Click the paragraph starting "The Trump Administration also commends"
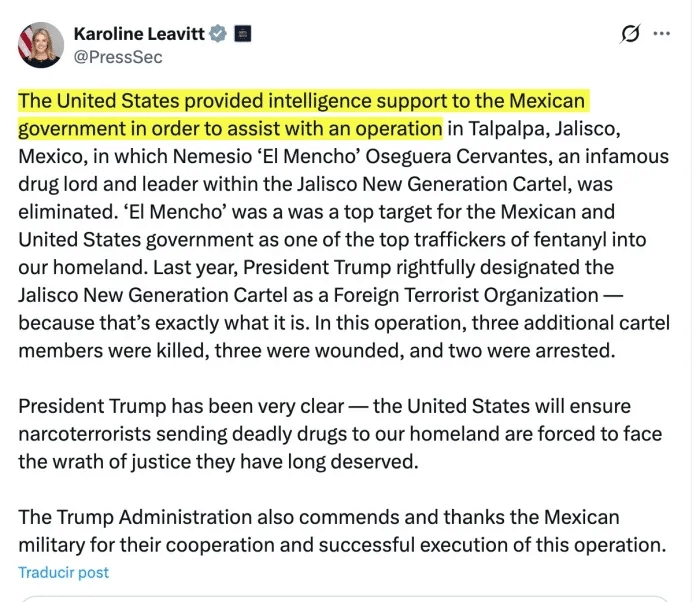The width and height of the screenshot is (696, 602). pos(341,531)
